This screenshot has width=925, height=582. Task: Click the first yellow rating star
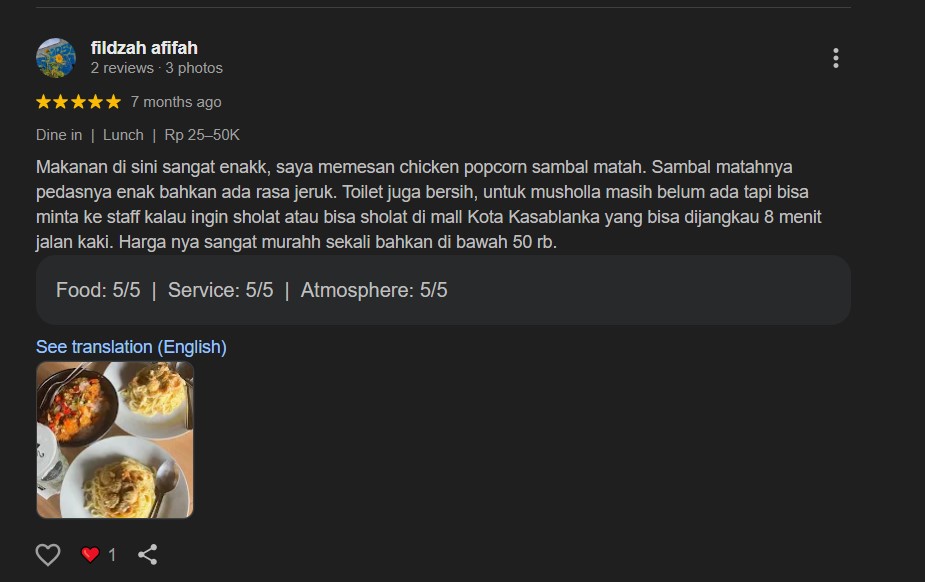click(44, 102)
